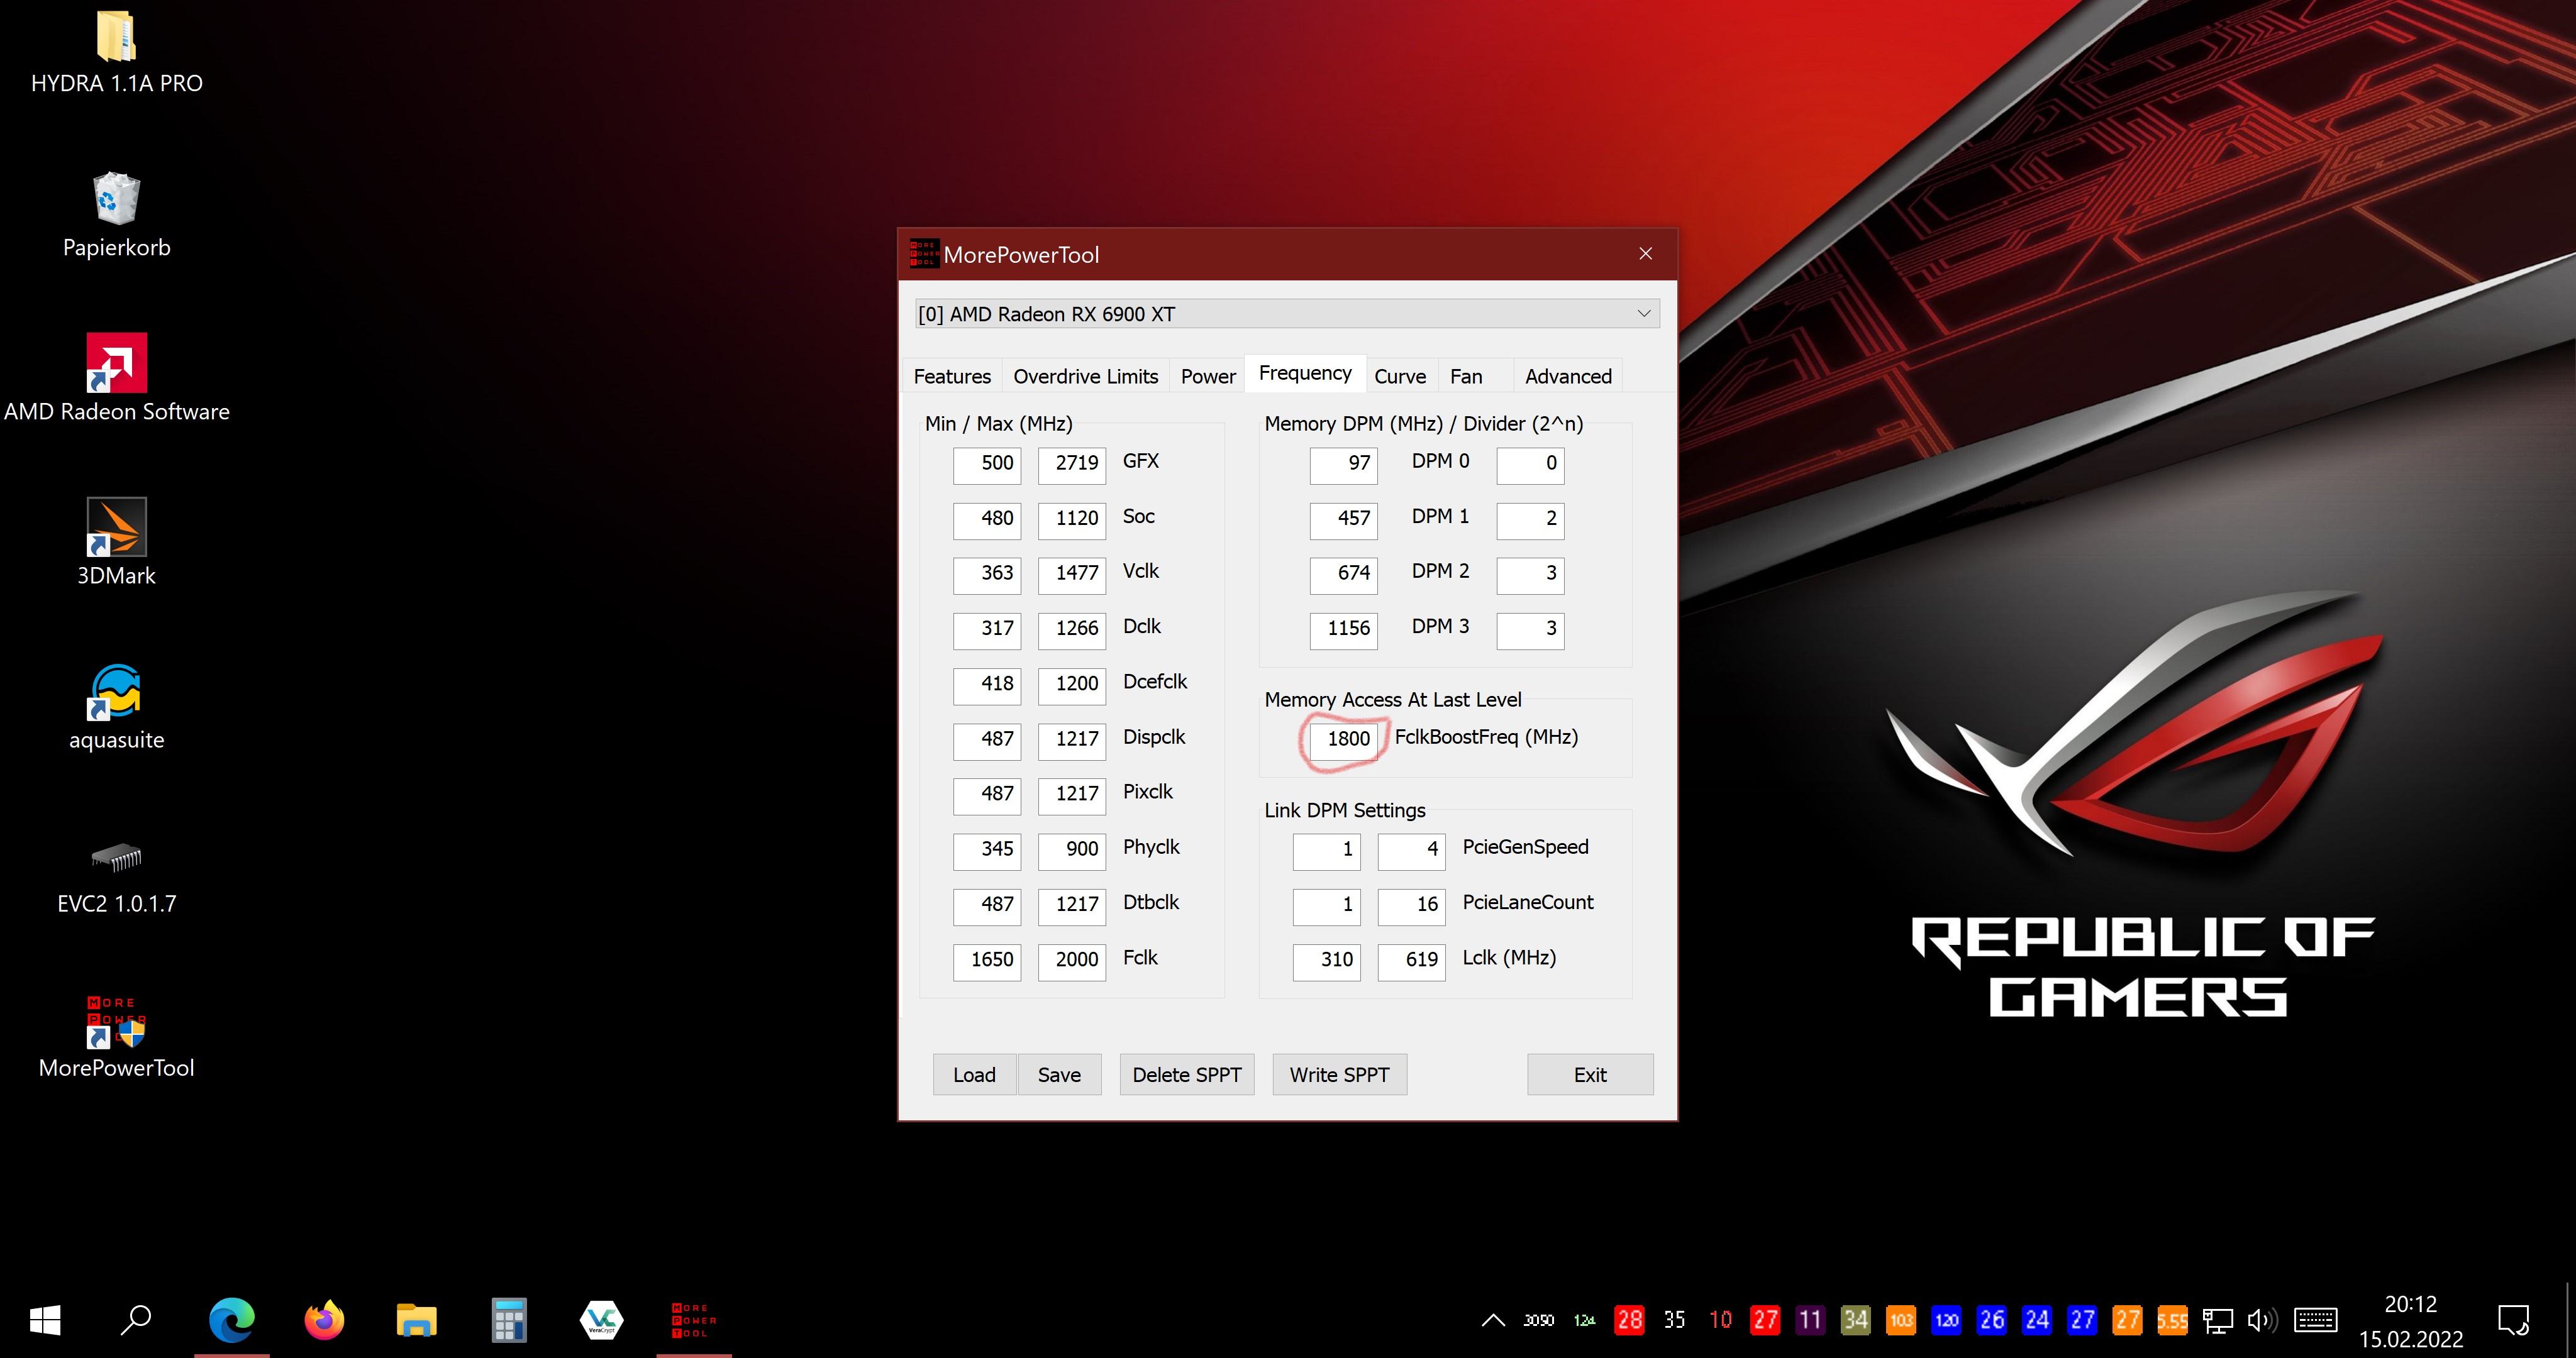Viewport: 2576px width, 1358px height.
Task: Click the Save button
Action: 1059,1074
